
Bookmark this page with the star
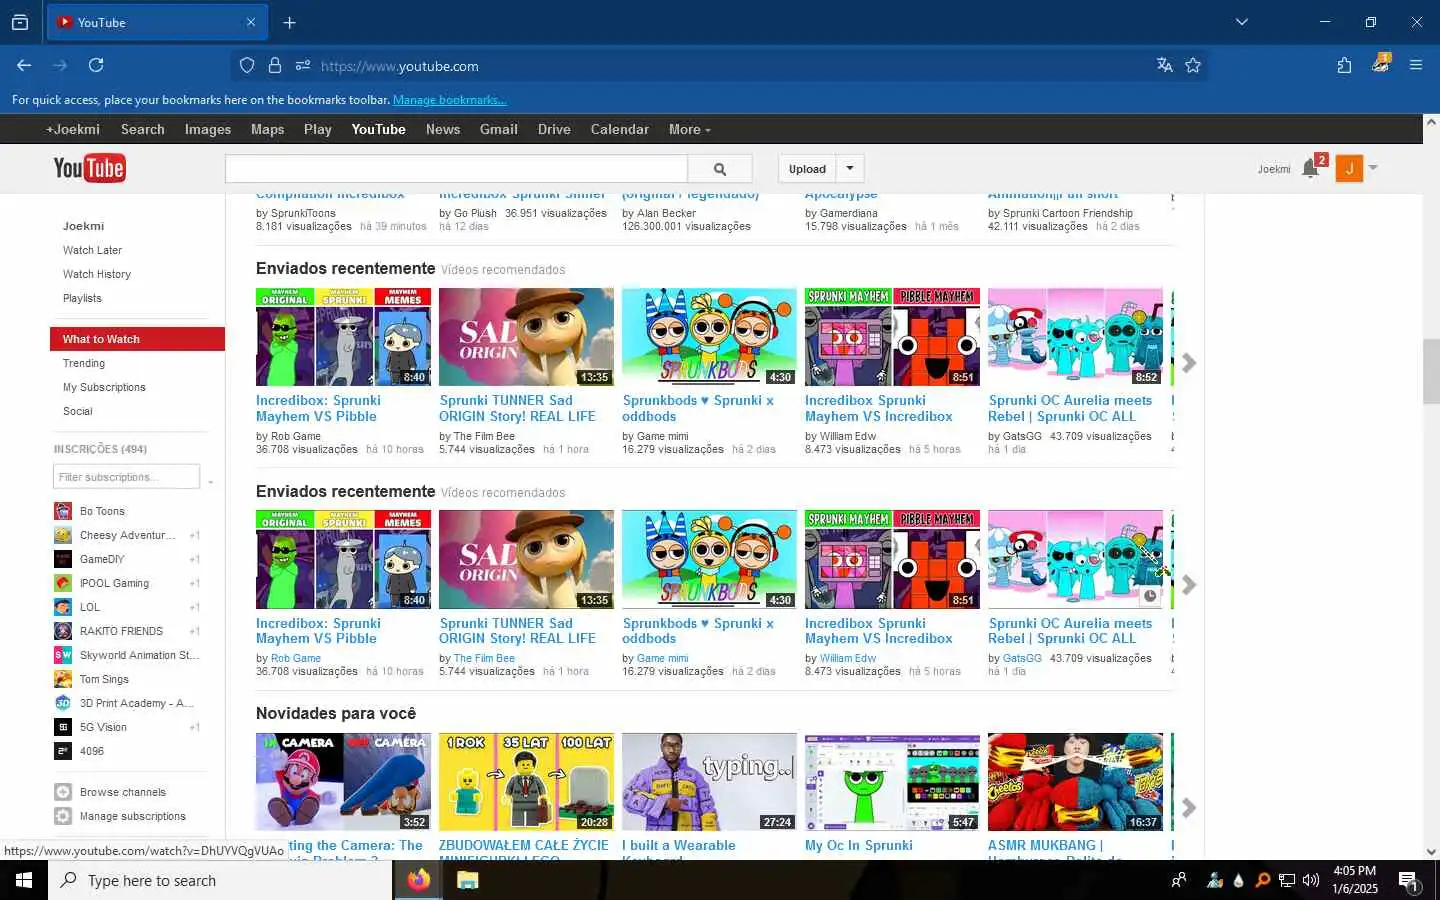1193,65
